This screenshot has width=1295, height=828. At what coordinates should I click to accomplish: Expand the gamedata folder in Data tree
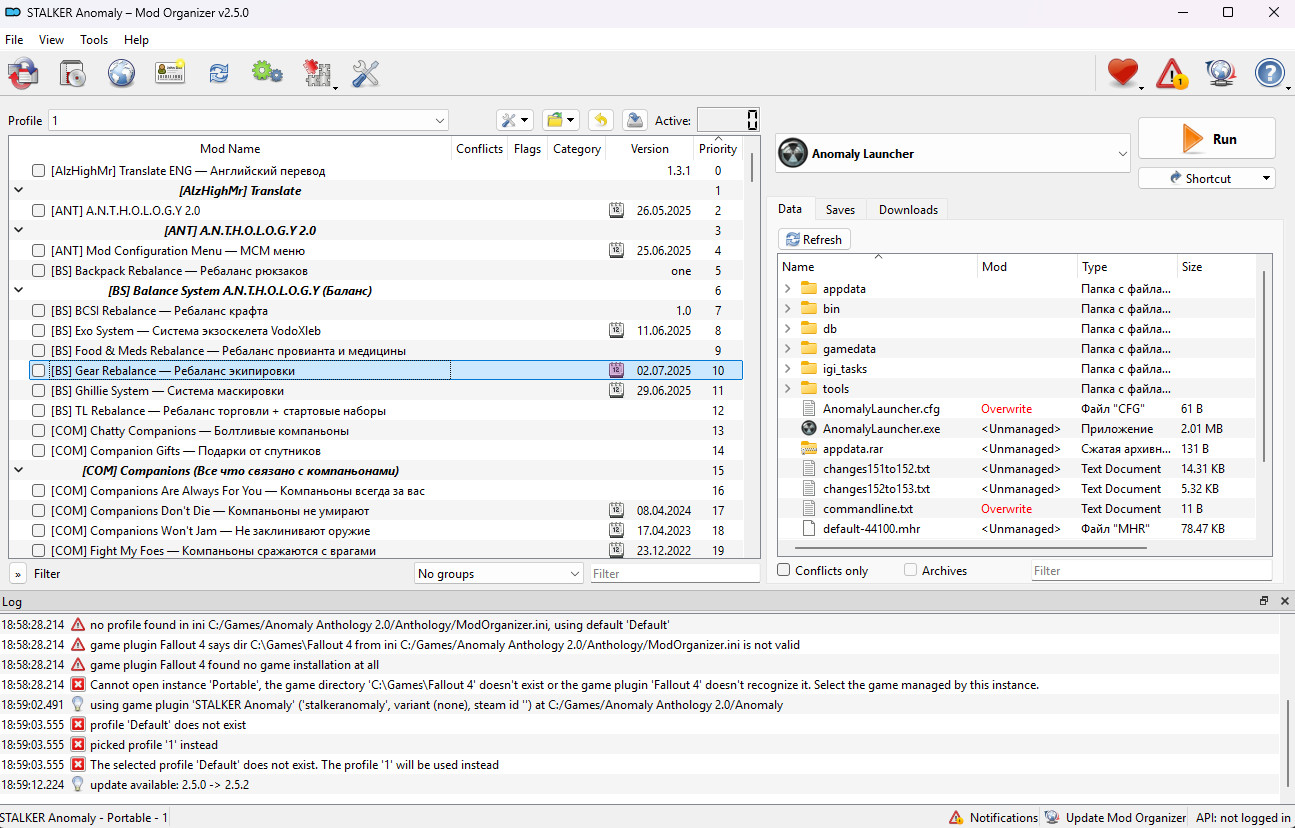pos(788,349)
